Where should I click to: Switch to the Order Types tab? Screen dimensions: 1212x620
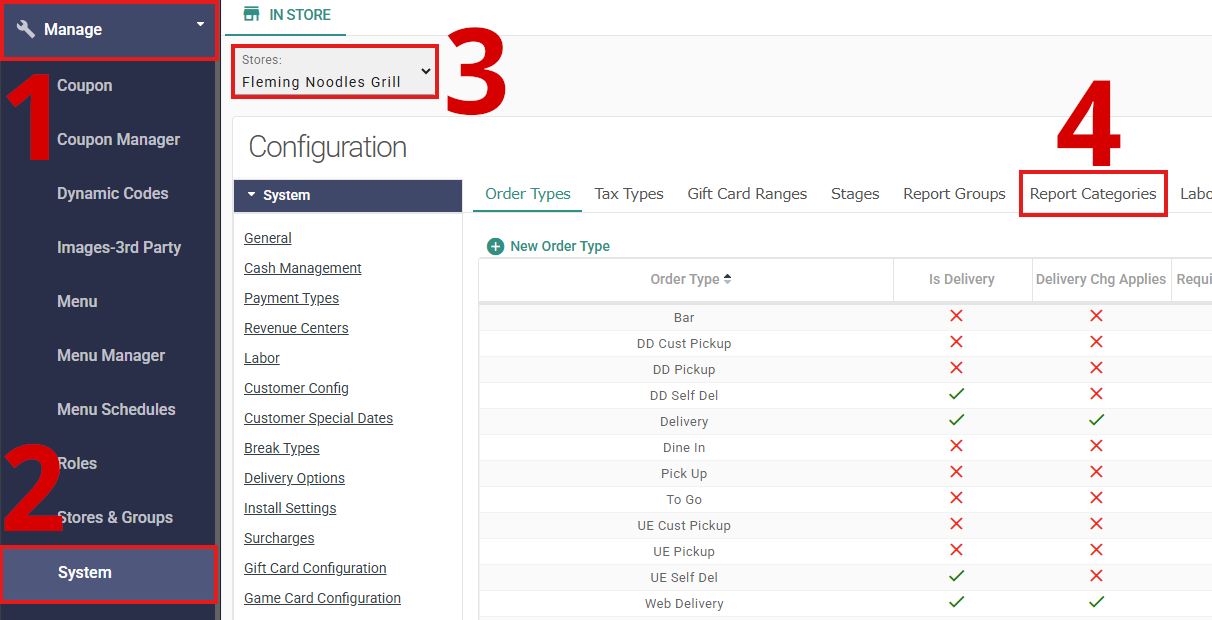coord(528,194)
